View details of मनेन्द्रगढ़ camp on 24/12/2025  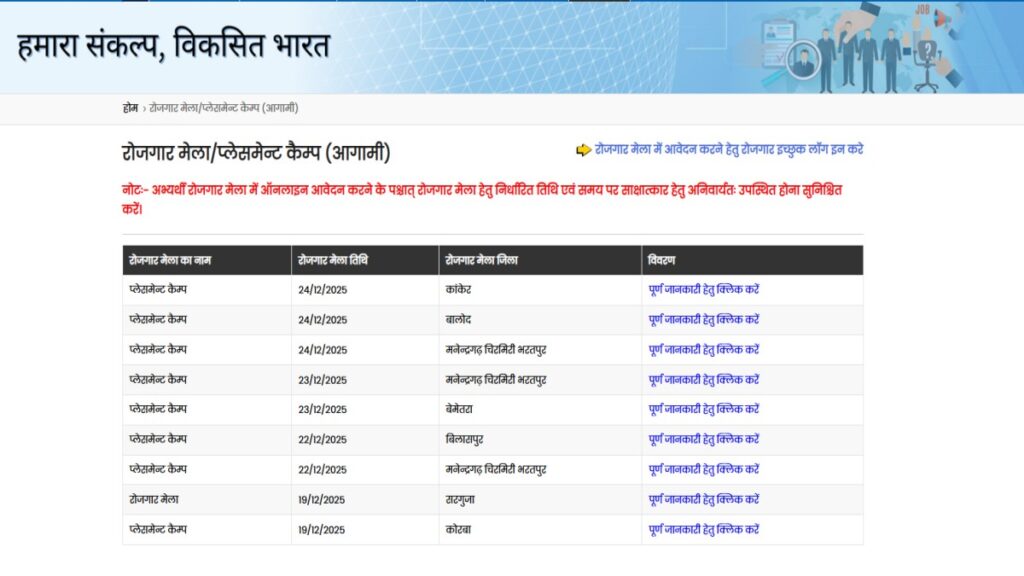[703, 350]
